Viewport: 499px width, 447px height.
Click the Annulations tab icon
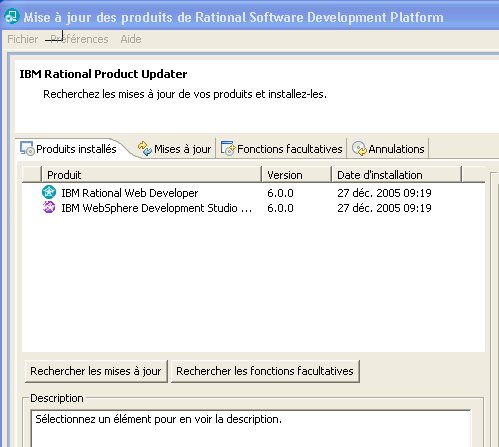(359, 148)
